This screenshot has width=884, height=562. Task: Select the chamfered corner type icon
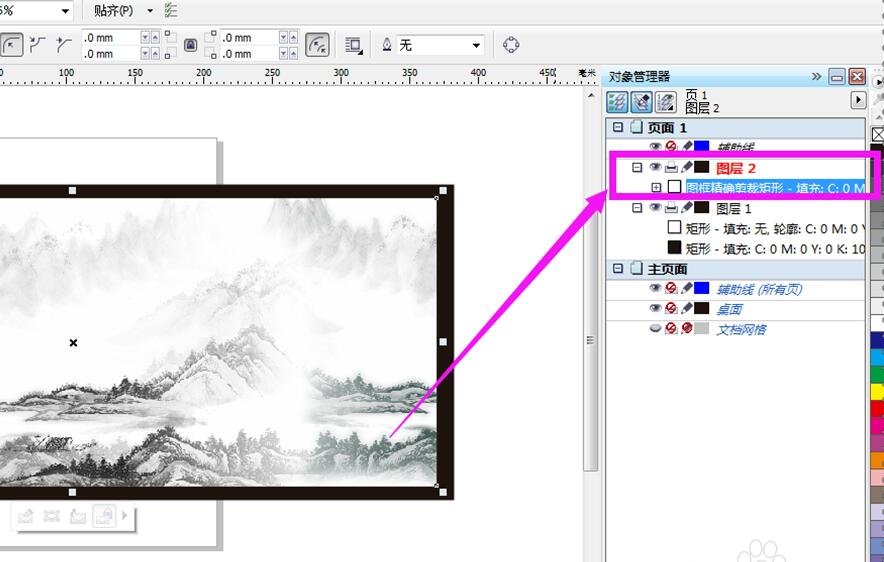[x=64, y=45]
